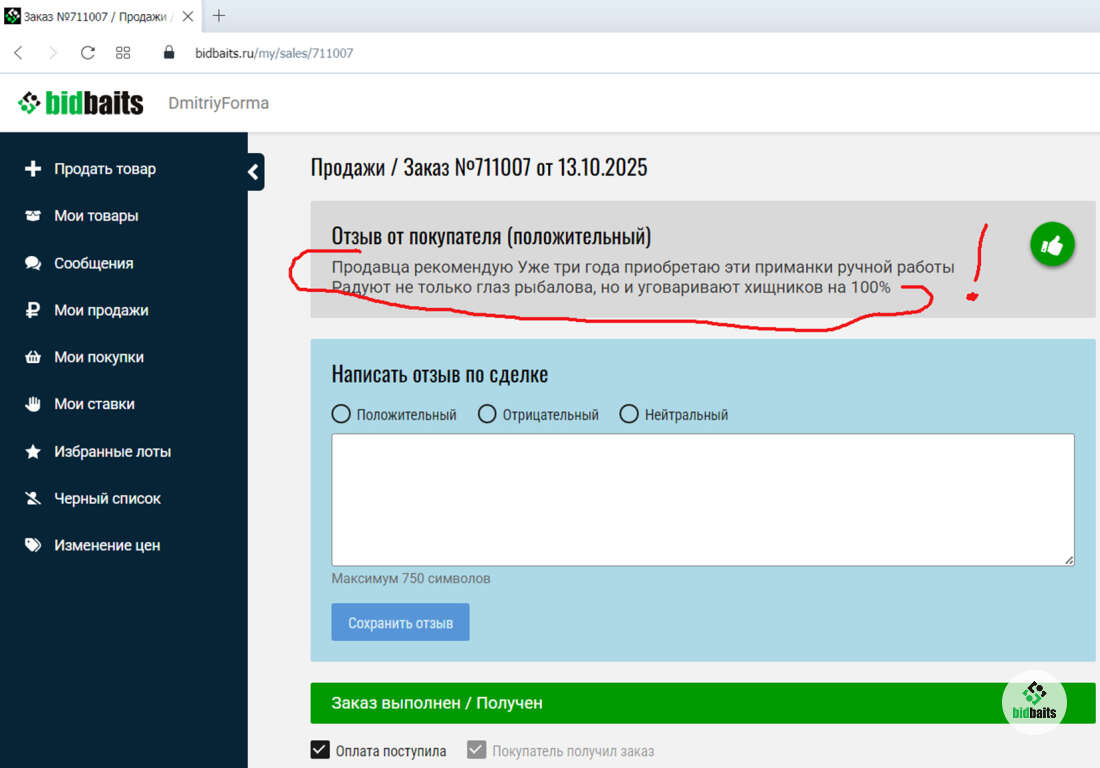Viewport: 1100px width, 768px height.
Task: Click the blocked-user icon for Черный список
Action: (x=33, y=498)
